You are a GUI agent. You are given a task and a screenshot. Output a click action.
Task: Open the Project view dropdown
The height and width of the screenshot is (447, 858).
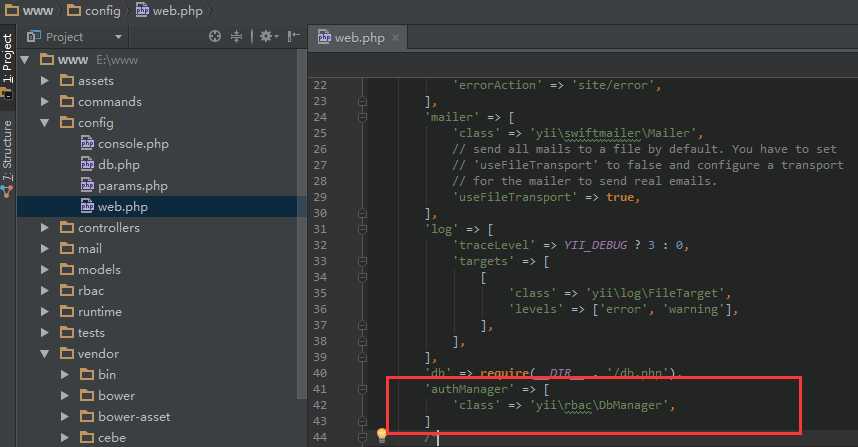coord(118,37)
